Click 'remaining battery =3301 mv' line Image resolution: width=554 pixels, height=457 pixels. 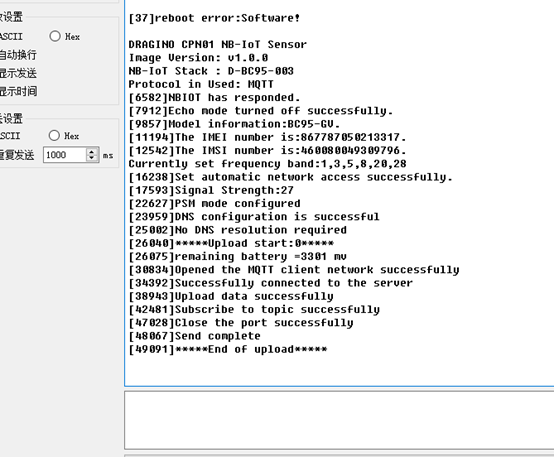(x=237, y=257)
